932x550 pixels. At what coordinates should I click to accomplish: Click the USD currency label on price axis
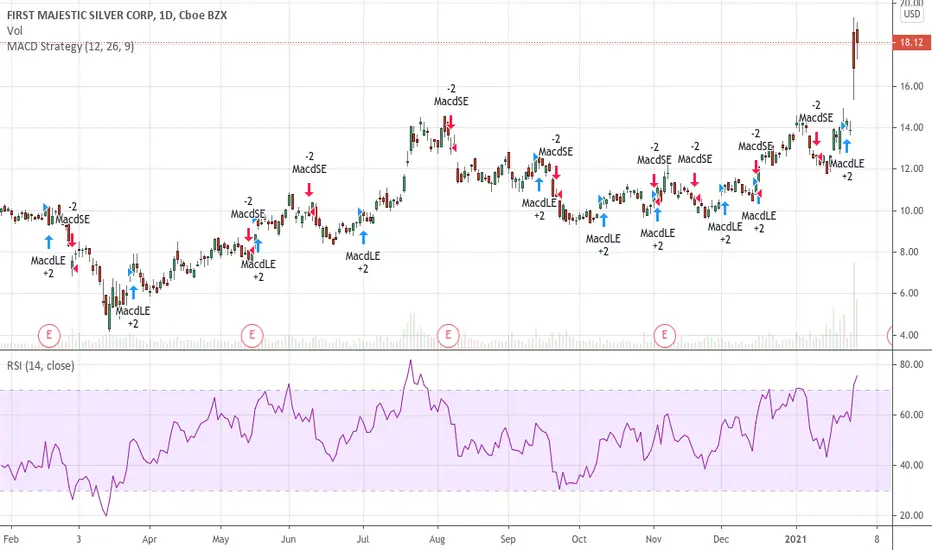click(912, 14)
